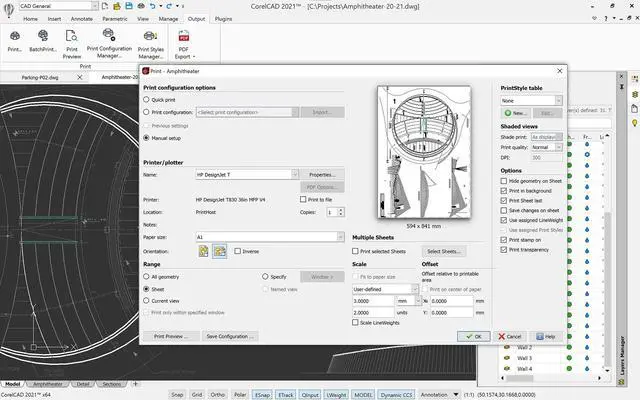Screen dimensions: 640x400
Task: Open the Paper size dropdown
Action: pos(340,237)
